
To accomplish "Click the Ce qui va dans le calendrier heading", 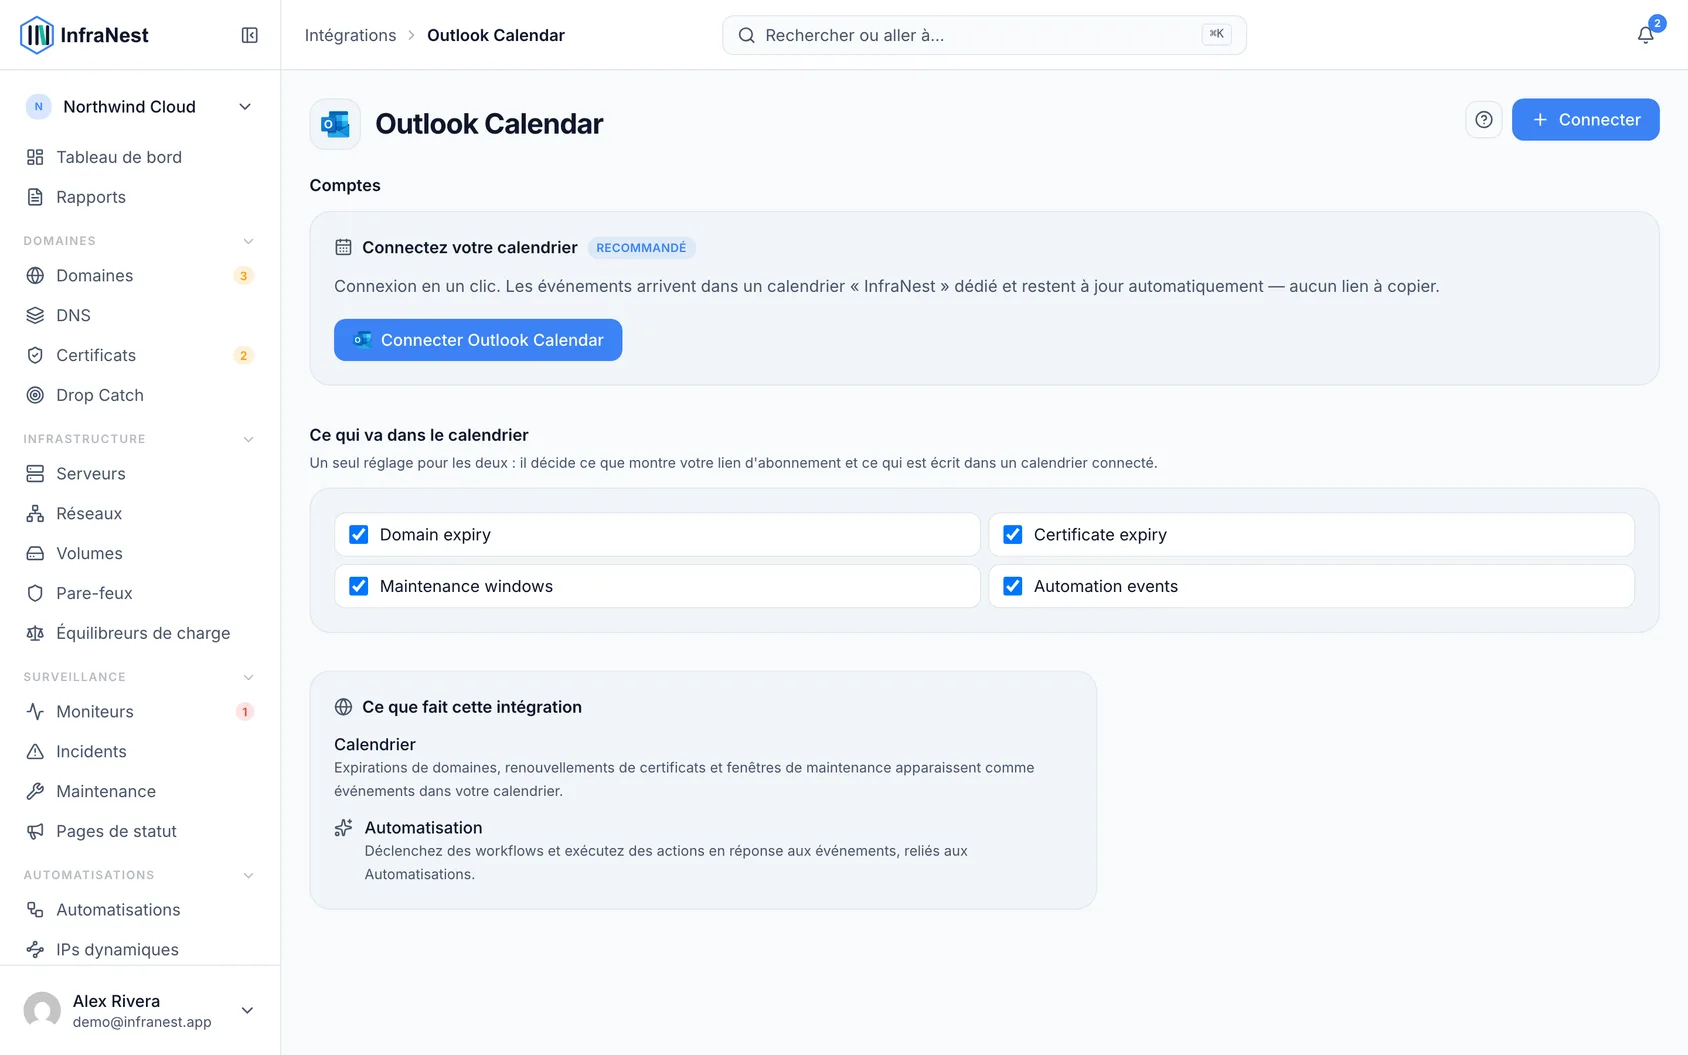I will click(419, 435).
